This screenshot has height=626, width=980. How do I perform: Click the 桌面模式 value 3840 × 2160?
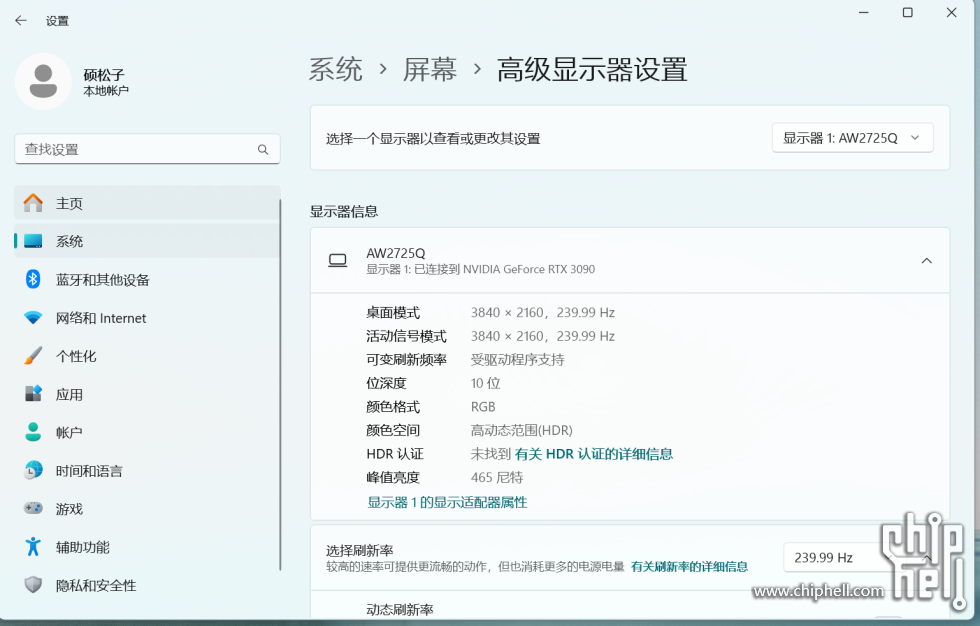pyautogui.click(x=542, y=312)
